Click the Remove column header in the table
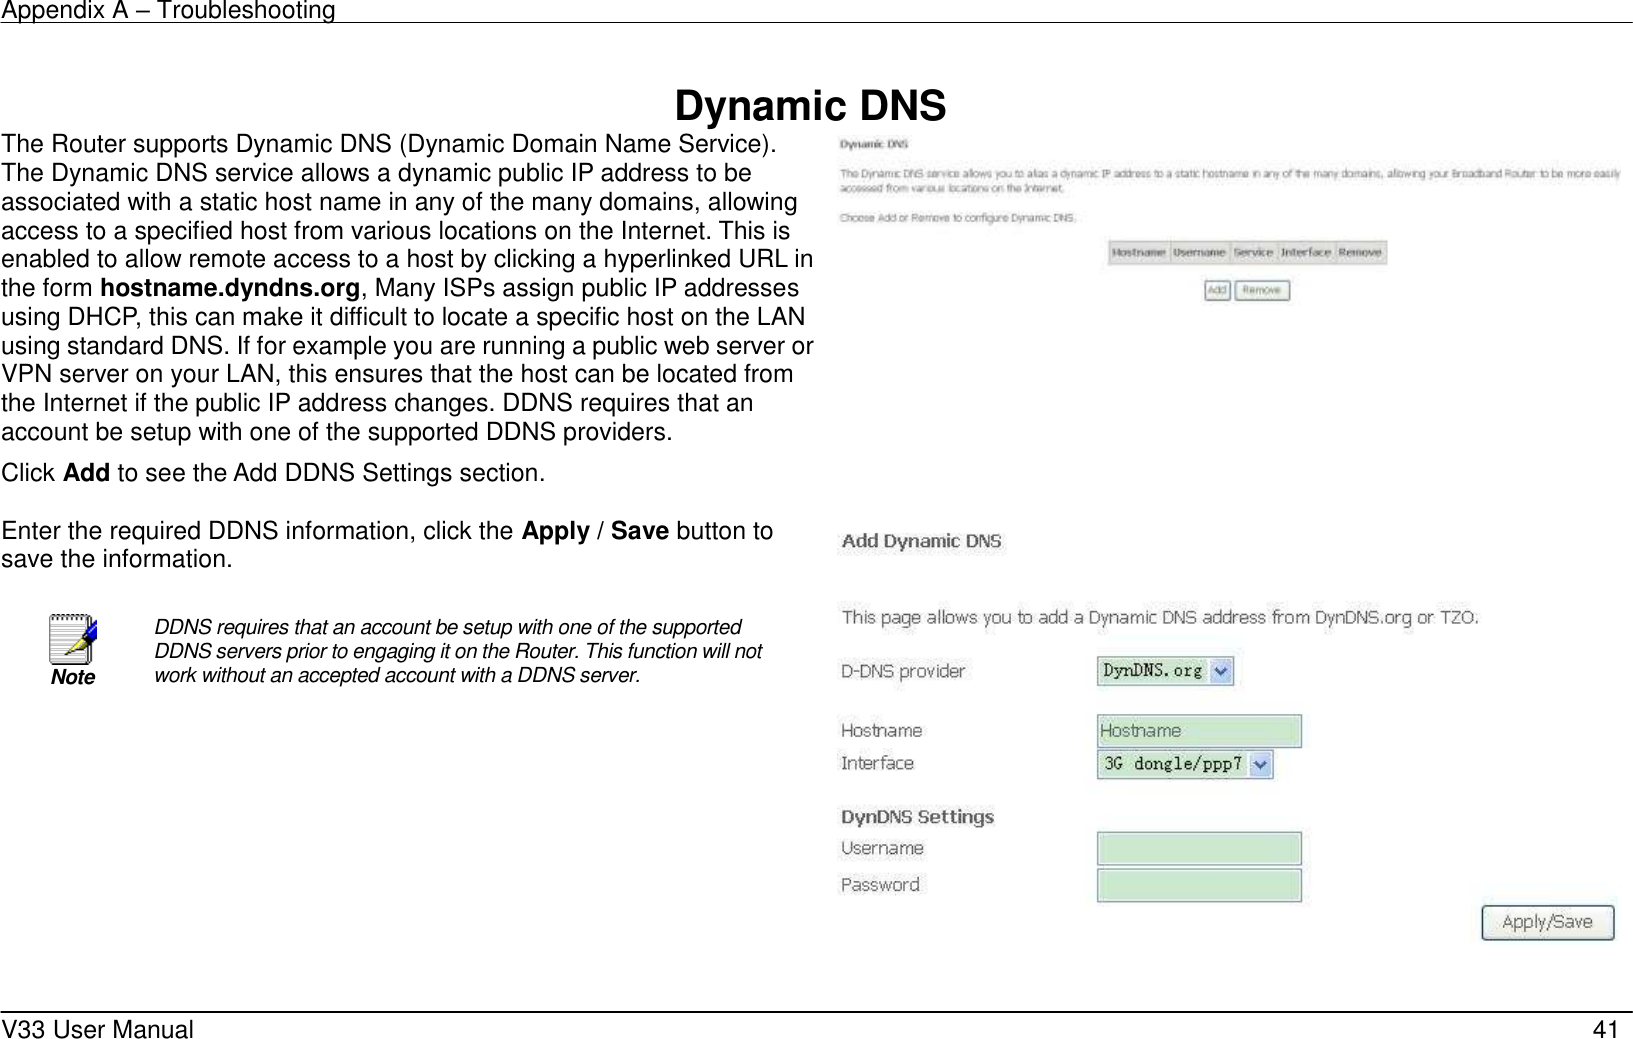The image size is (1633, 1039). (x=1360, y=253)
